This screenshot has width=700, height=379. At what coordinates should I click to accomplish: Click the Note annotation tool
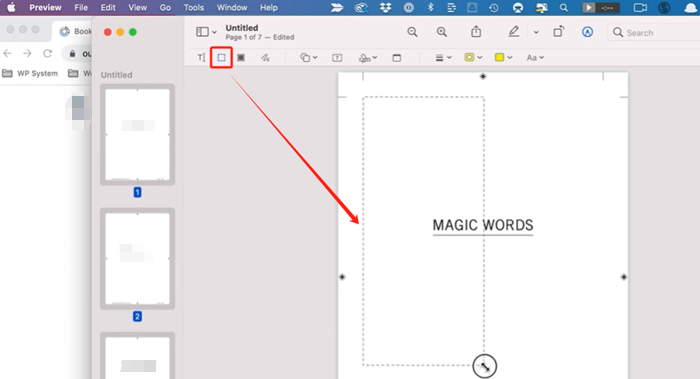pyautogui.click(x=396, y=58)
